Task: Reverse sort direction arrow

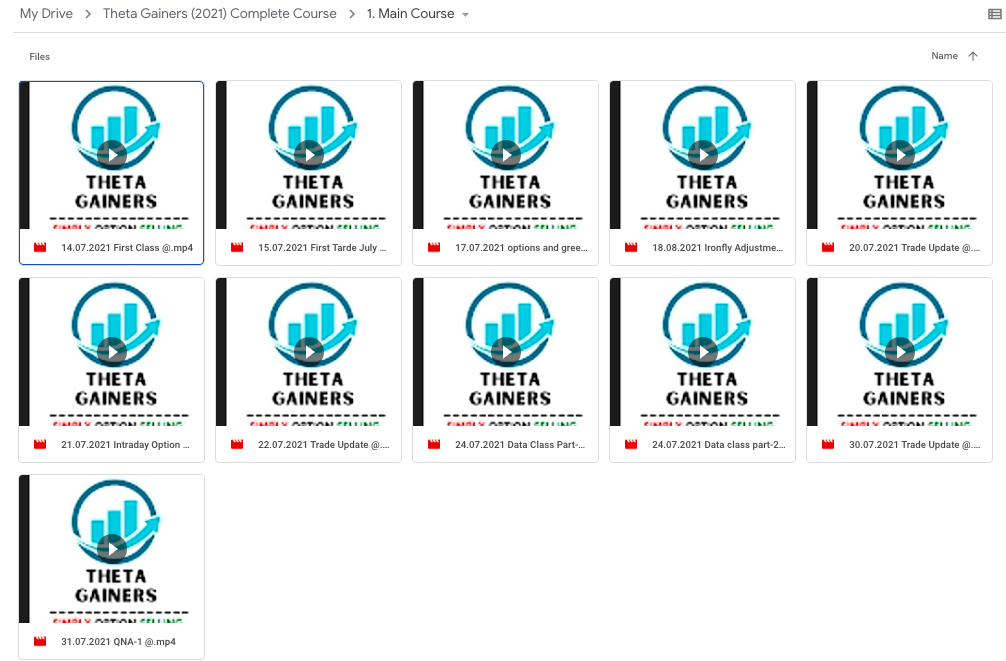Action: click(973, 57)
